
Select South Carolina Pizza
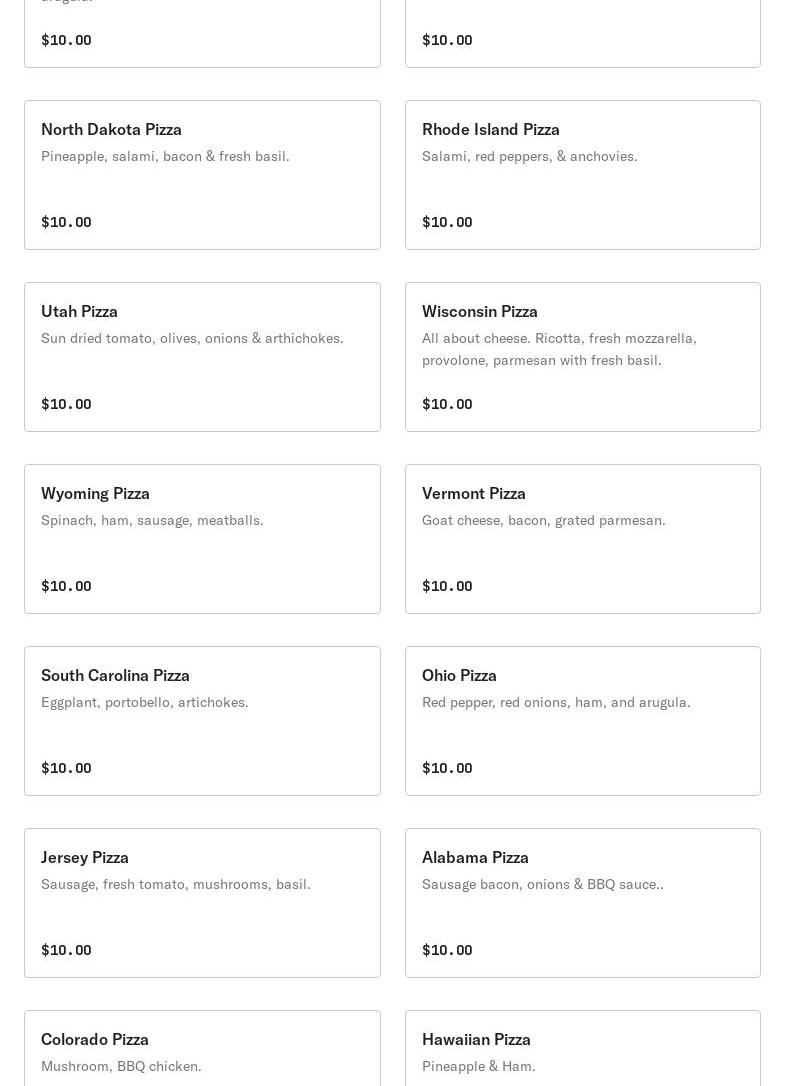tap(202, 721)
